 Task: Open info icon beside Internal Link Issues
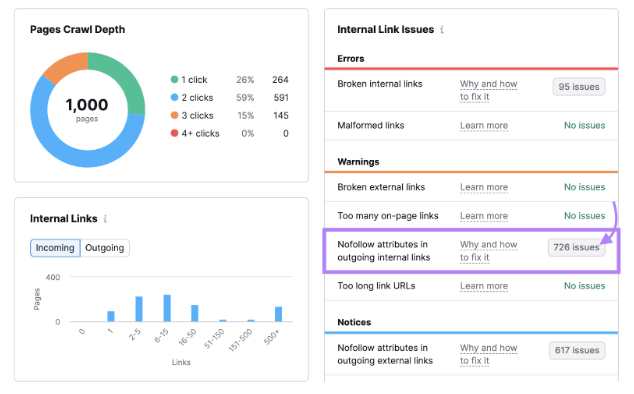click(442, 30)
